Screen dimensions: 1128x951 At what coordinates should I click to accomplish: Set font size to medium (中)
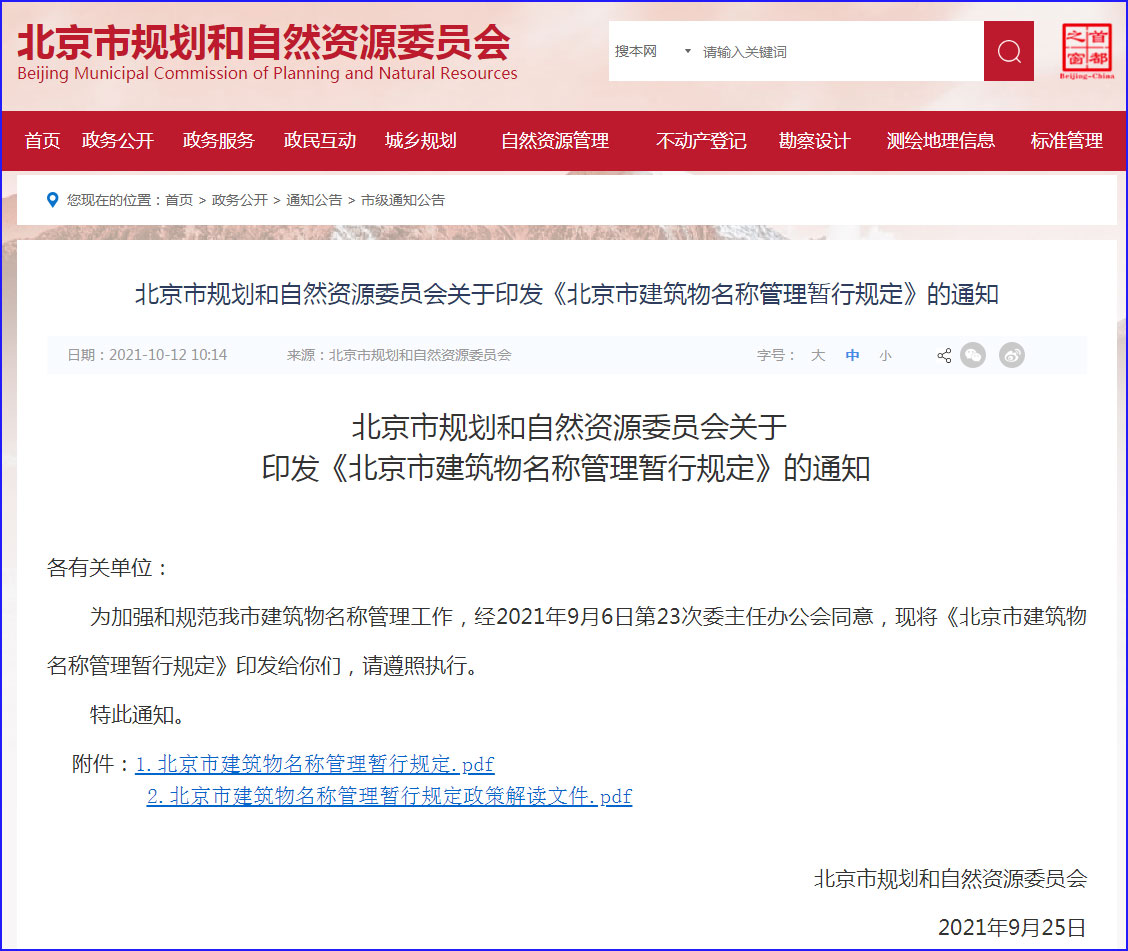pyautogui.click(x=852, y=355)
